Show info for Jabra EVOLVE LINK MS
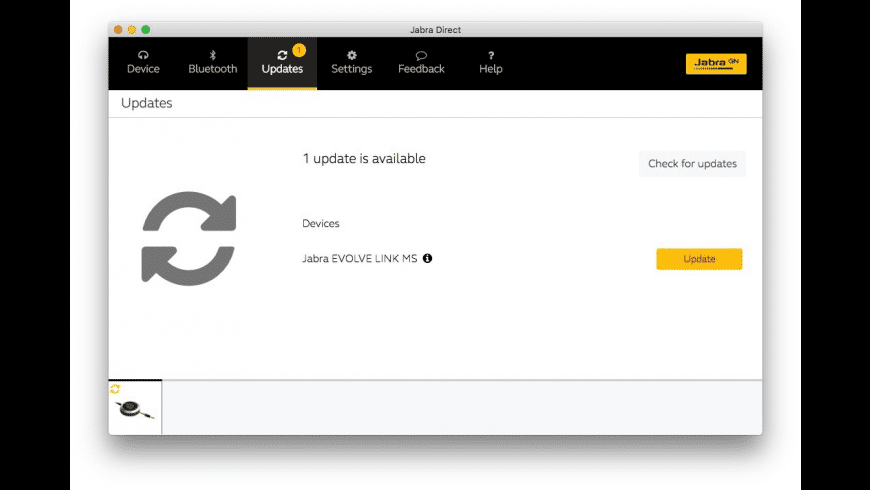Image resolution: width=870 pixels, height=490 pixels. coord(427,258)
